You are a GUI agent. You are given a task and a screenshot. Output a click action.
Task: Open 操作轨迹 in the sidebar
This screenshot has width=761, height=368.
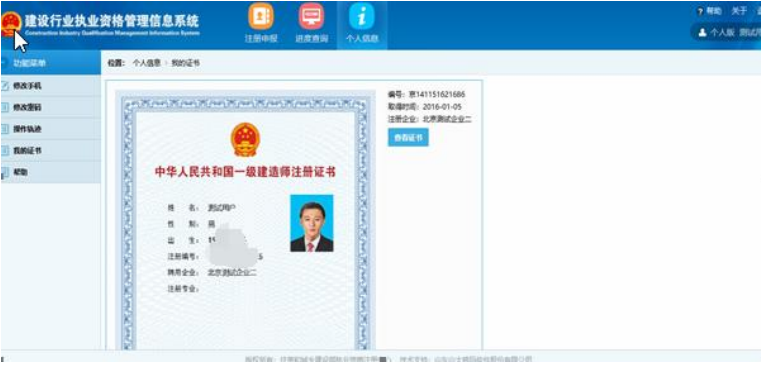[x=50, y=129]
